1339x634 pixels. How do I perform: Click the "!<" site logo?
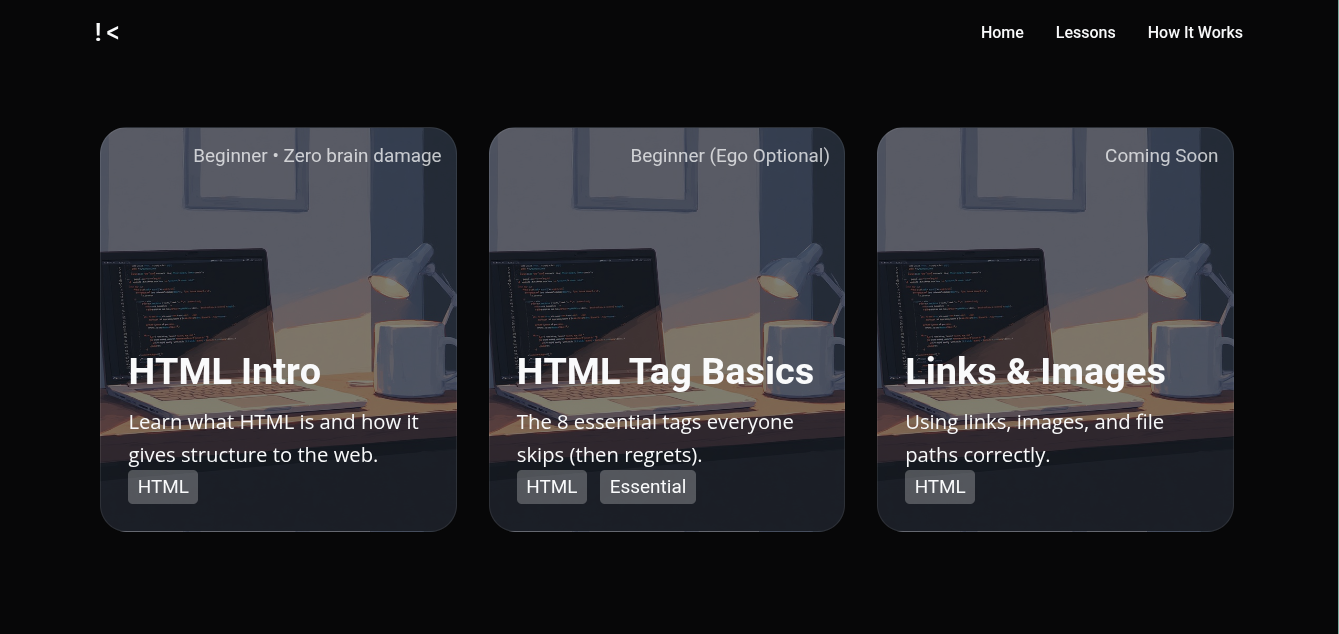[x=107, y=33]
